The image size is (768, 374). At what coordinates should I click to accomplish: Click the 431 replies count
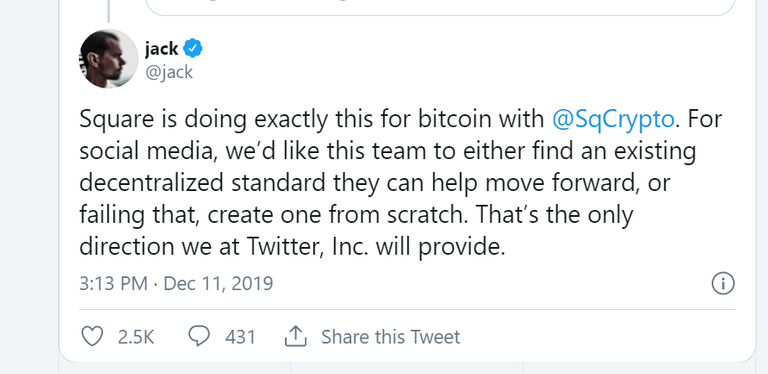tap(240, 337)
